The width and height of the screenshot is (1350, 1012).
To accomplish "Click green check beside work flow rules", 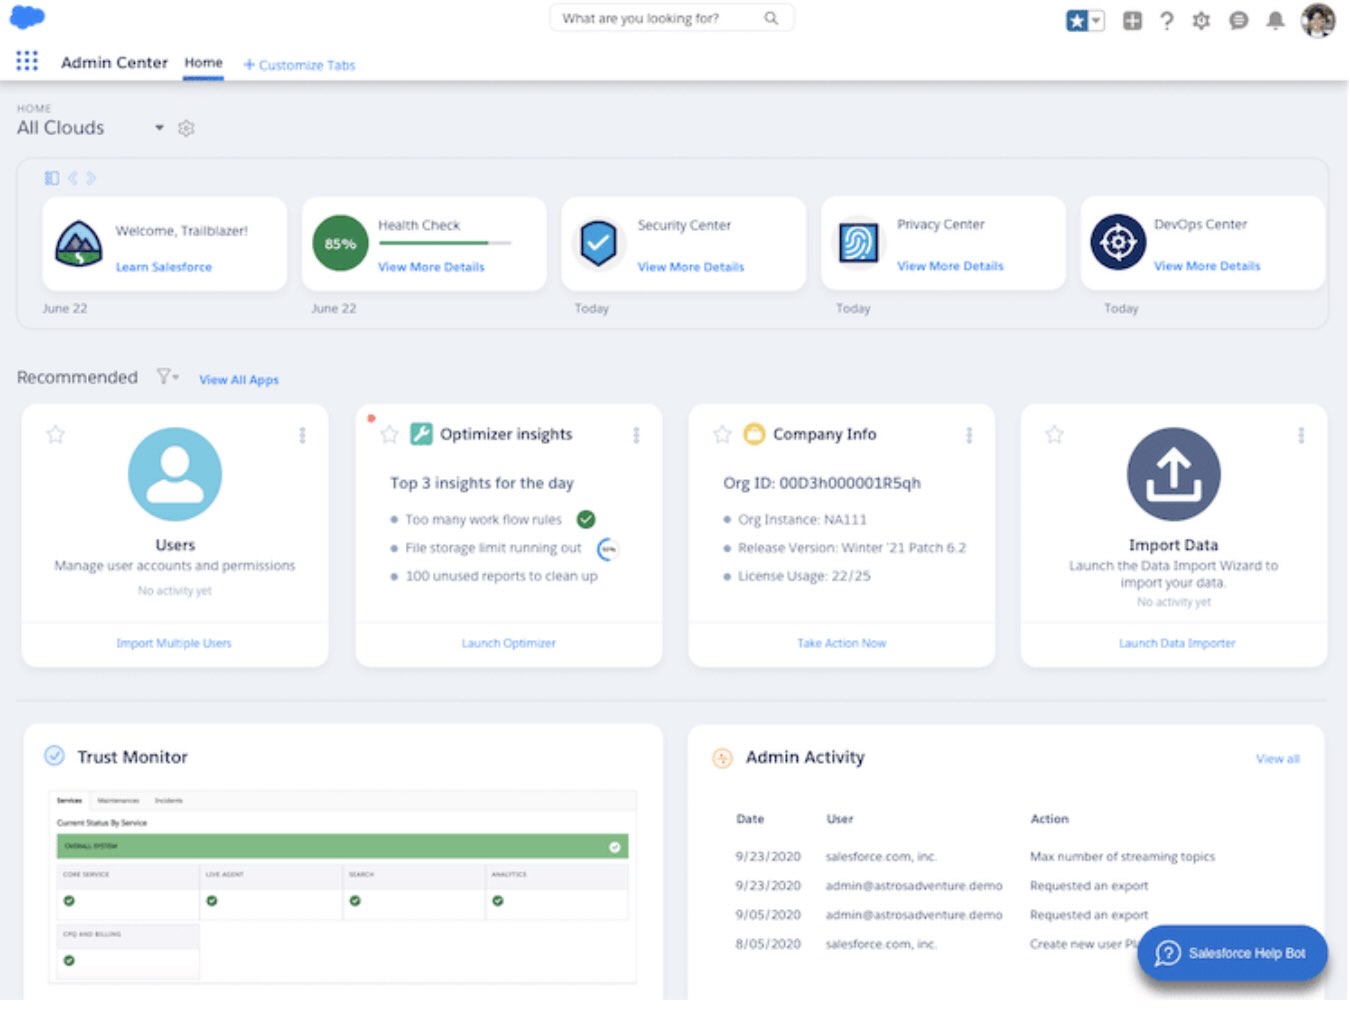I will [586, 519].
